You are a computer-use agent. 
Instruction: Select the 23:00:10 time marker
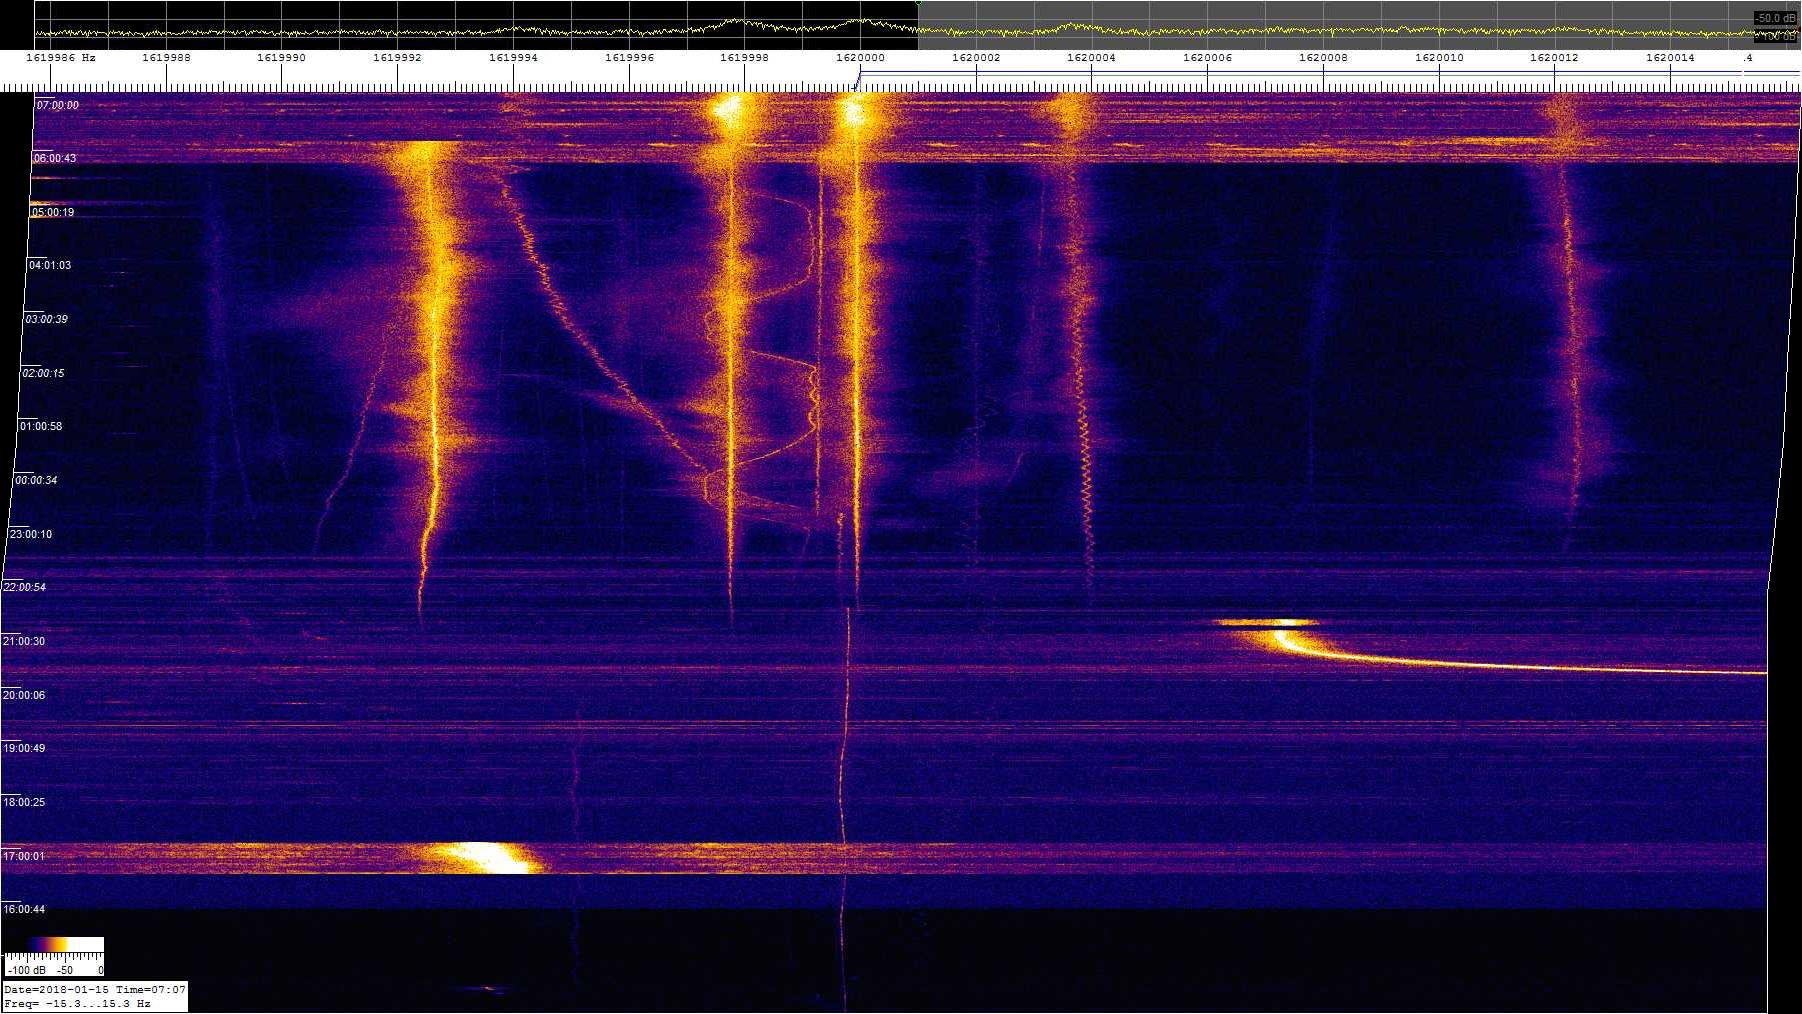(31, 534)
